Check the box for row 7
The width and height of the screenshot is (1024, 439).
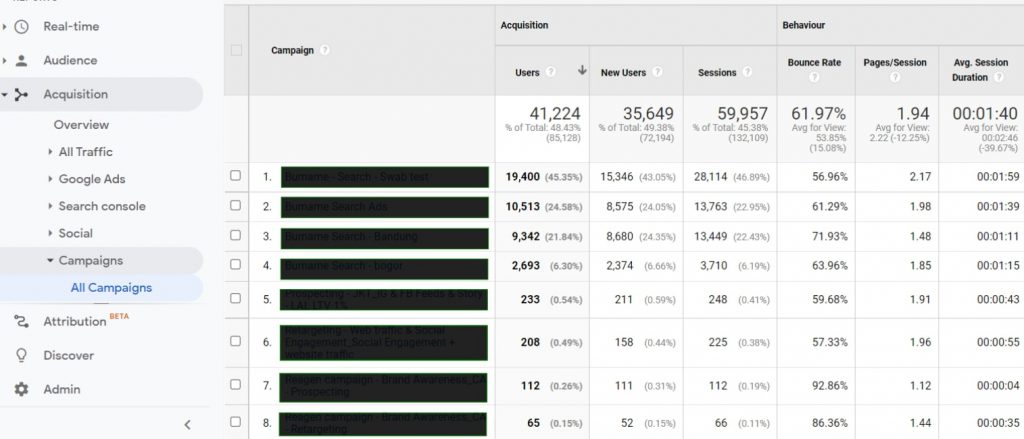(x=236, y=385)
